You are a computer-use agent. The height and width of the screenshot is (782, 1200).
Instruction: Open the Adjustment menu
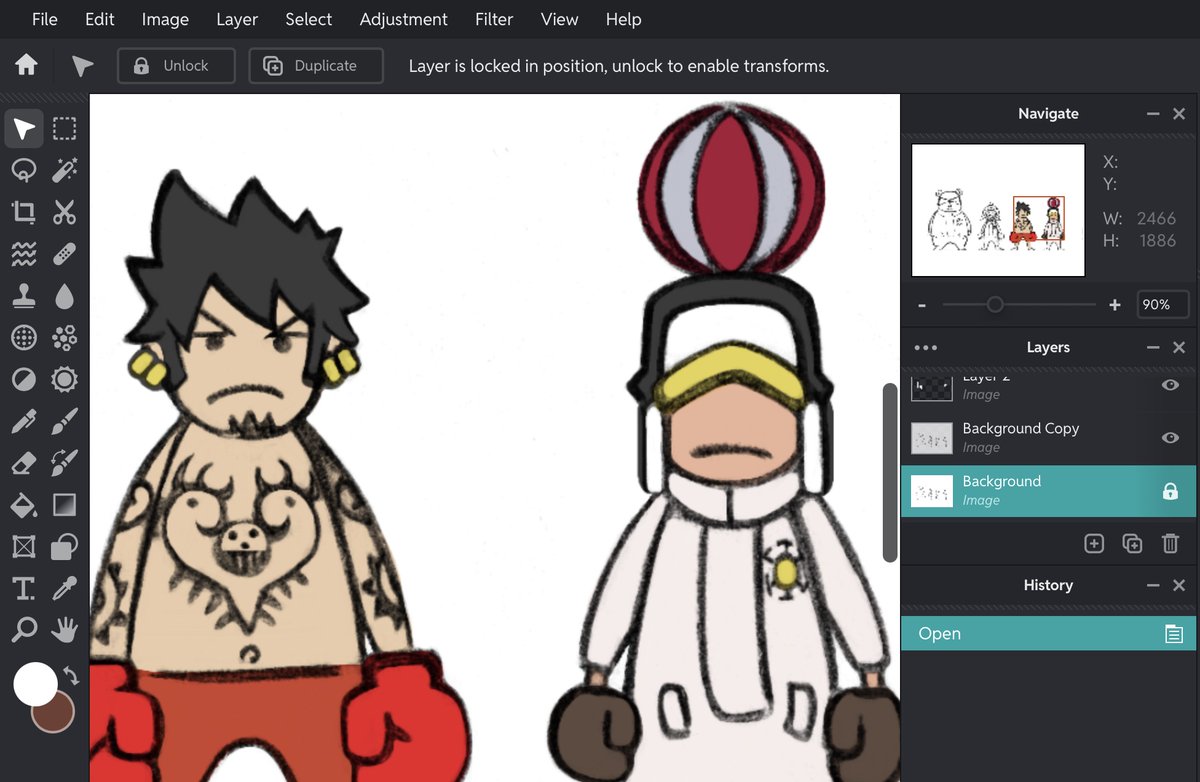(404, 19)
